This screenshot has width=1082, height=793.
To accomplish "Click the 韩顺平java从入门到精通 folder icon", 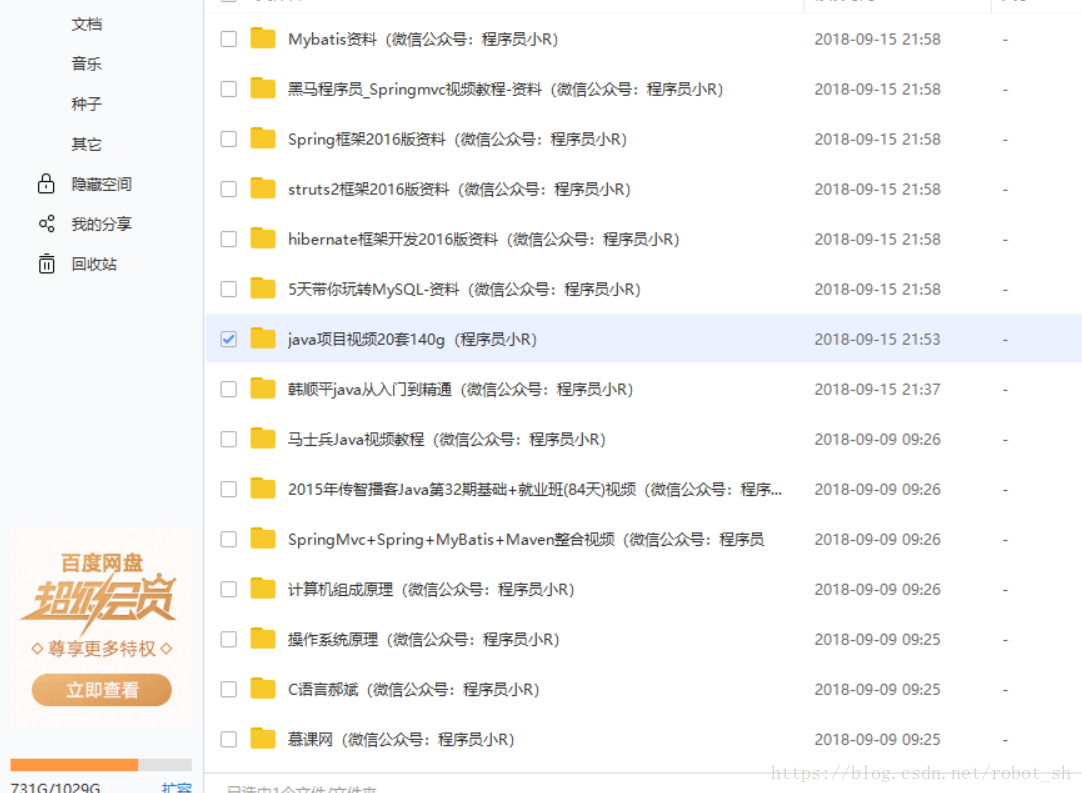I will (x=262, y=389).
